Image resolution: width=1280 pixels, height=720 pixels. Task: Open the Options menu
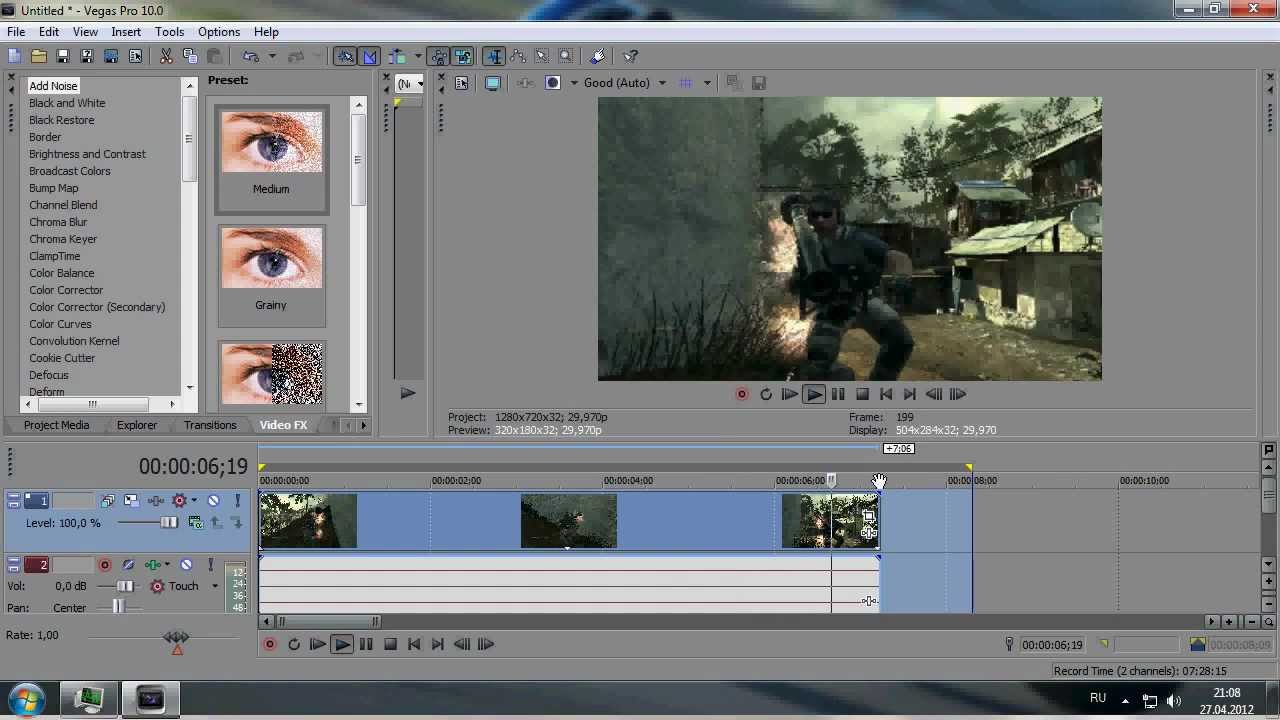click(219, 32)
